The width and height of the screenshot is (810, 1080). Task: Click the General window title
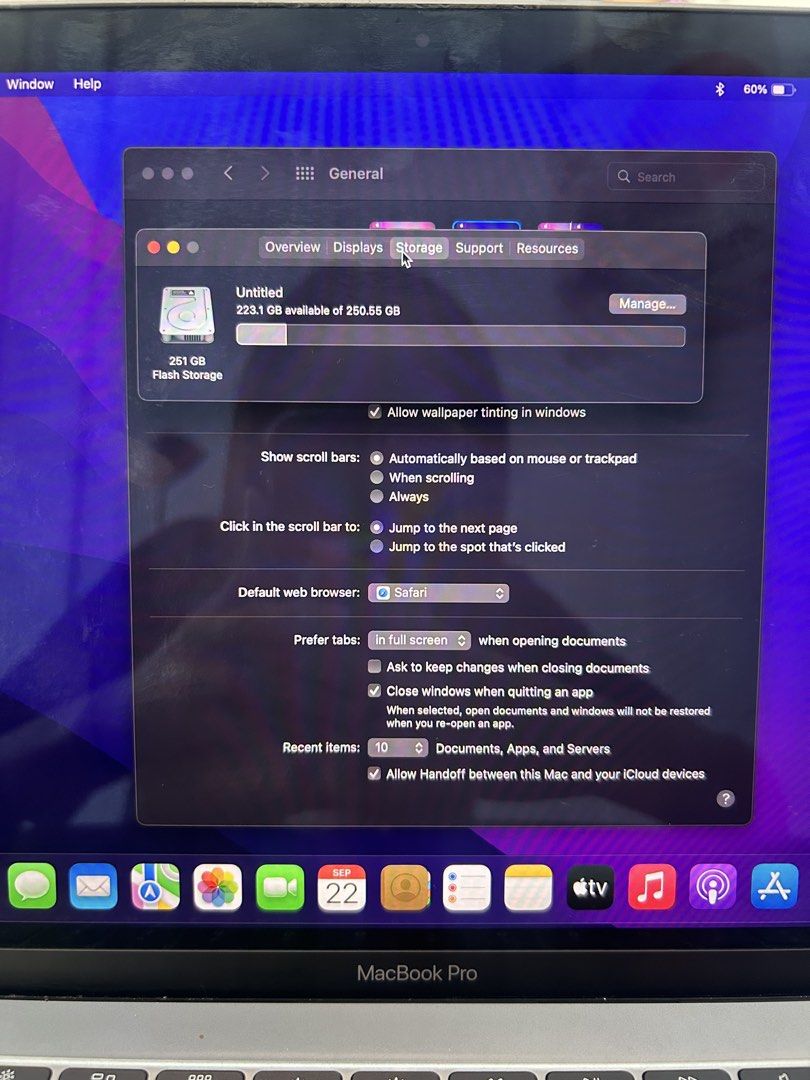pyautogui.click(x=355, y=174)
